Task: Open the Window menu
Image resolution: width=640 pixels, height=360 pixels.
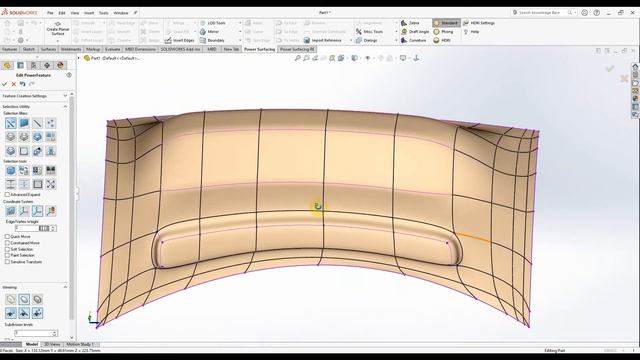Action: coord(121,13)
